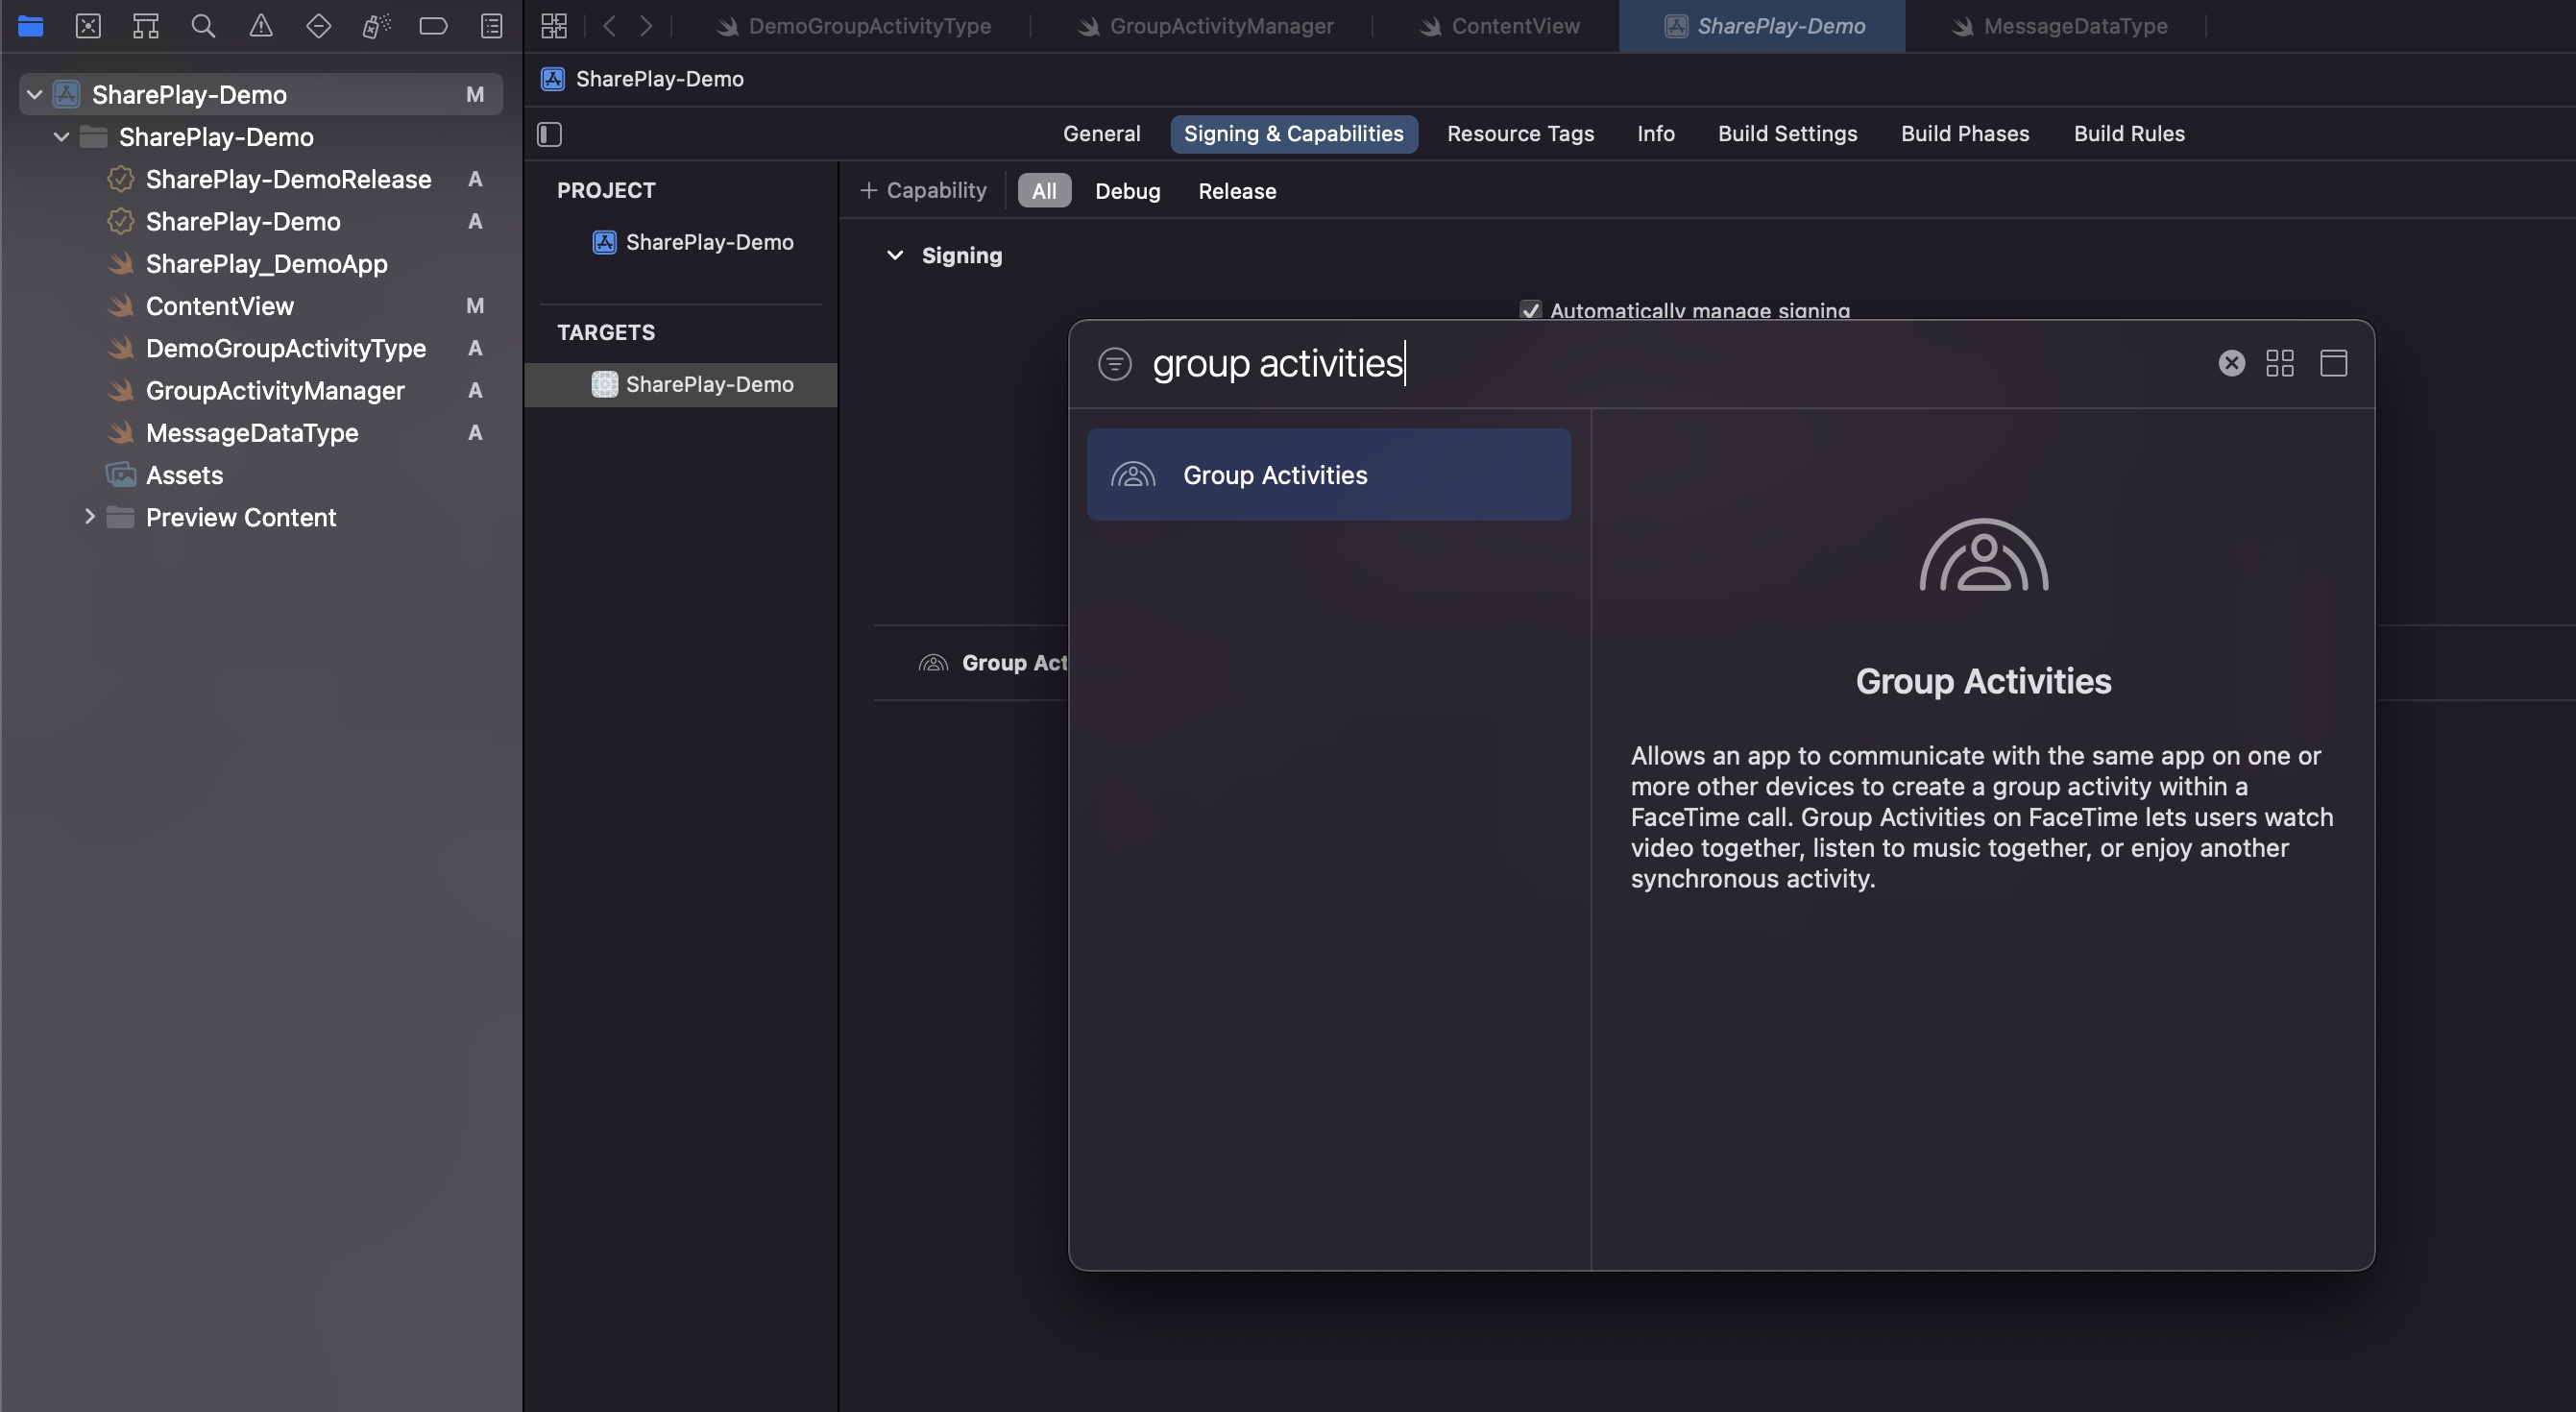Switch to the DemoGroupActivityType tab

[854, 26]
